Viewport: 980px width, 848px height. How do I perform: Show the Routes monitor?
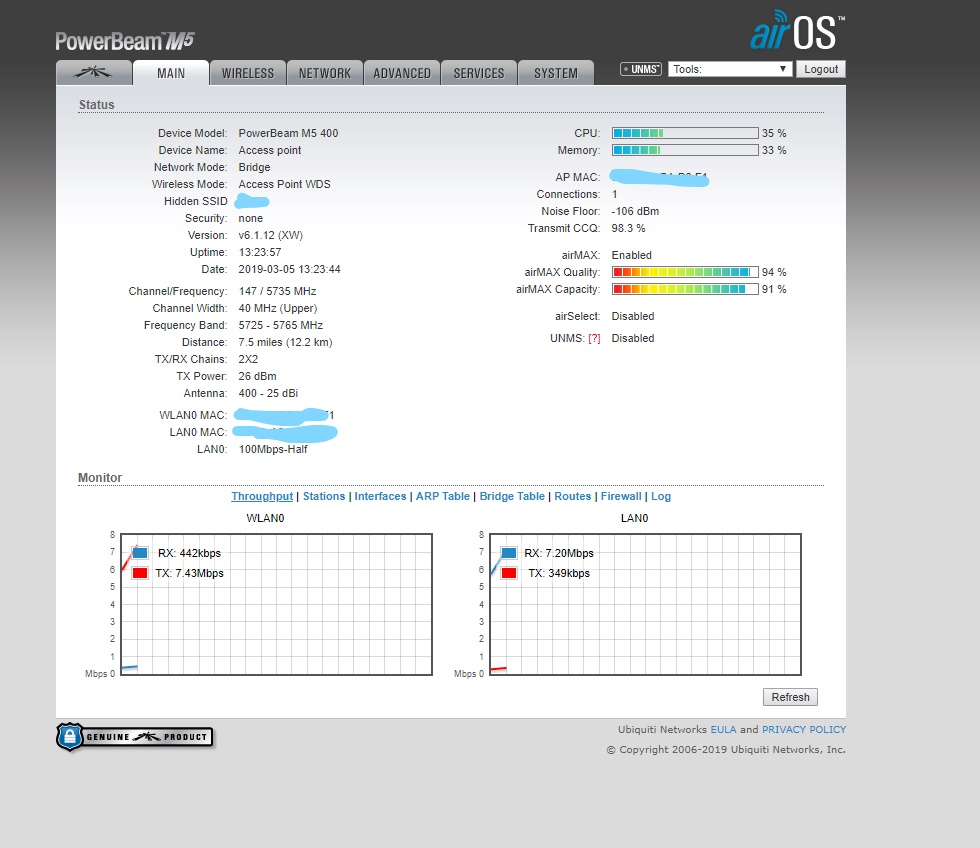(572, 496)
